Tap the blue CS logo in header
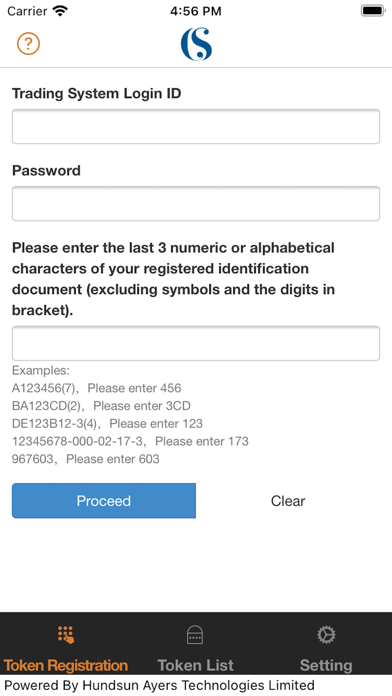The image size is (392, 696). point(196,44)
